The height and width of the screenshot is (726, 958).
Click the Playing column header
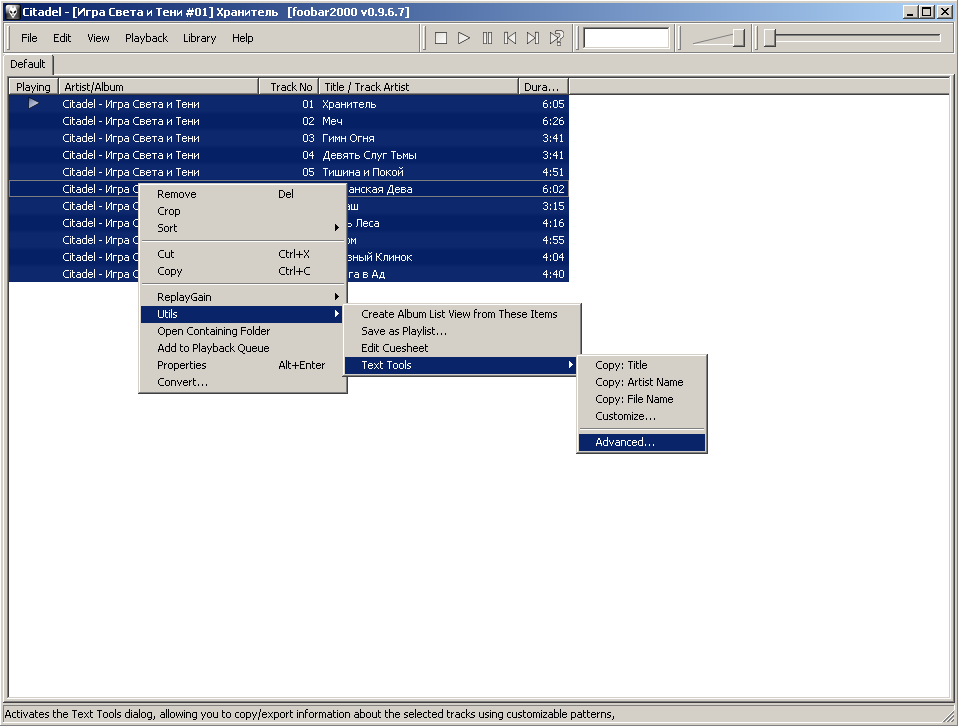pos(34,87)
